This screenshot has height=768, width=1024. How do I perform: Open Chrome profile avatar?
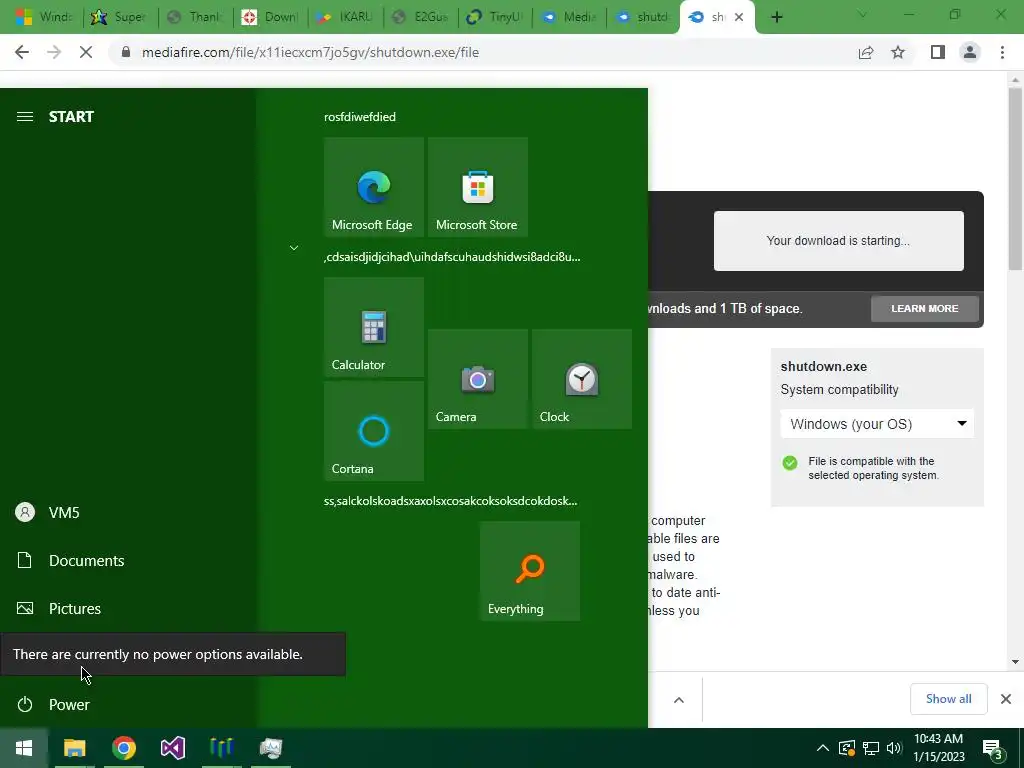pos(970,52)
